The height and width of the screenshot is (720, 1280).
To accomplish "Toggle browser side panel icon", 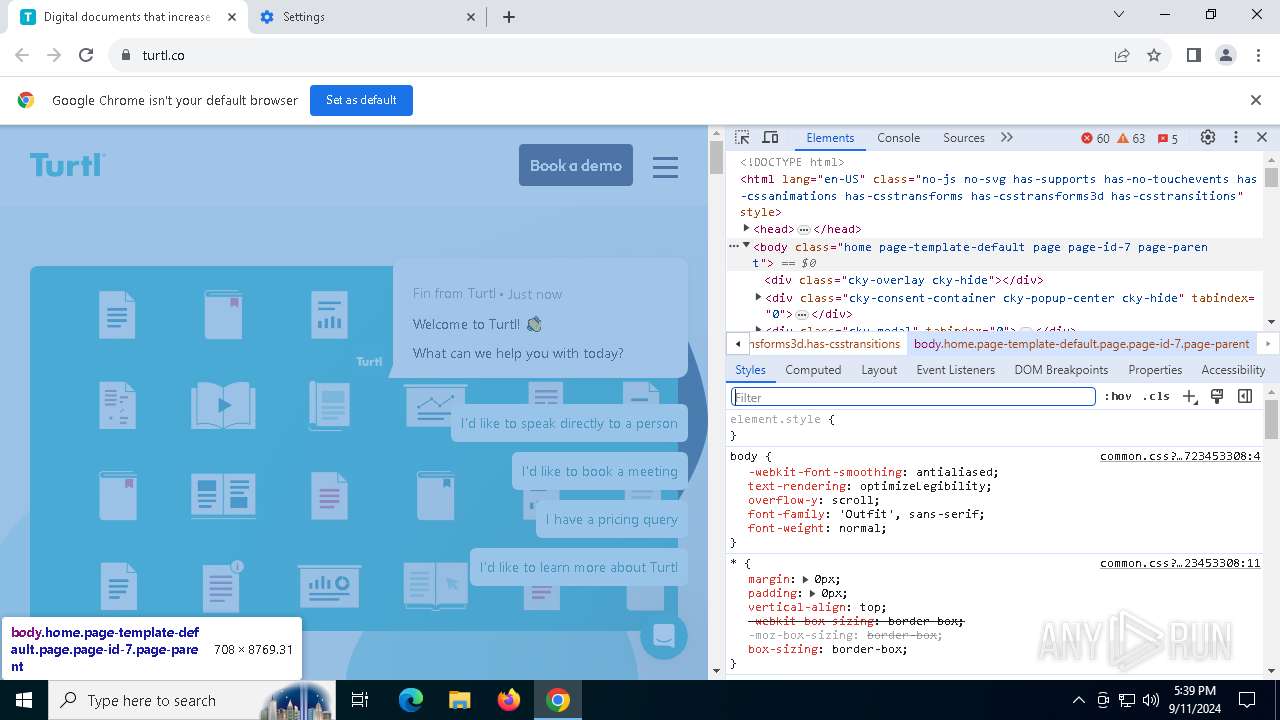I will click(1194, 55).
